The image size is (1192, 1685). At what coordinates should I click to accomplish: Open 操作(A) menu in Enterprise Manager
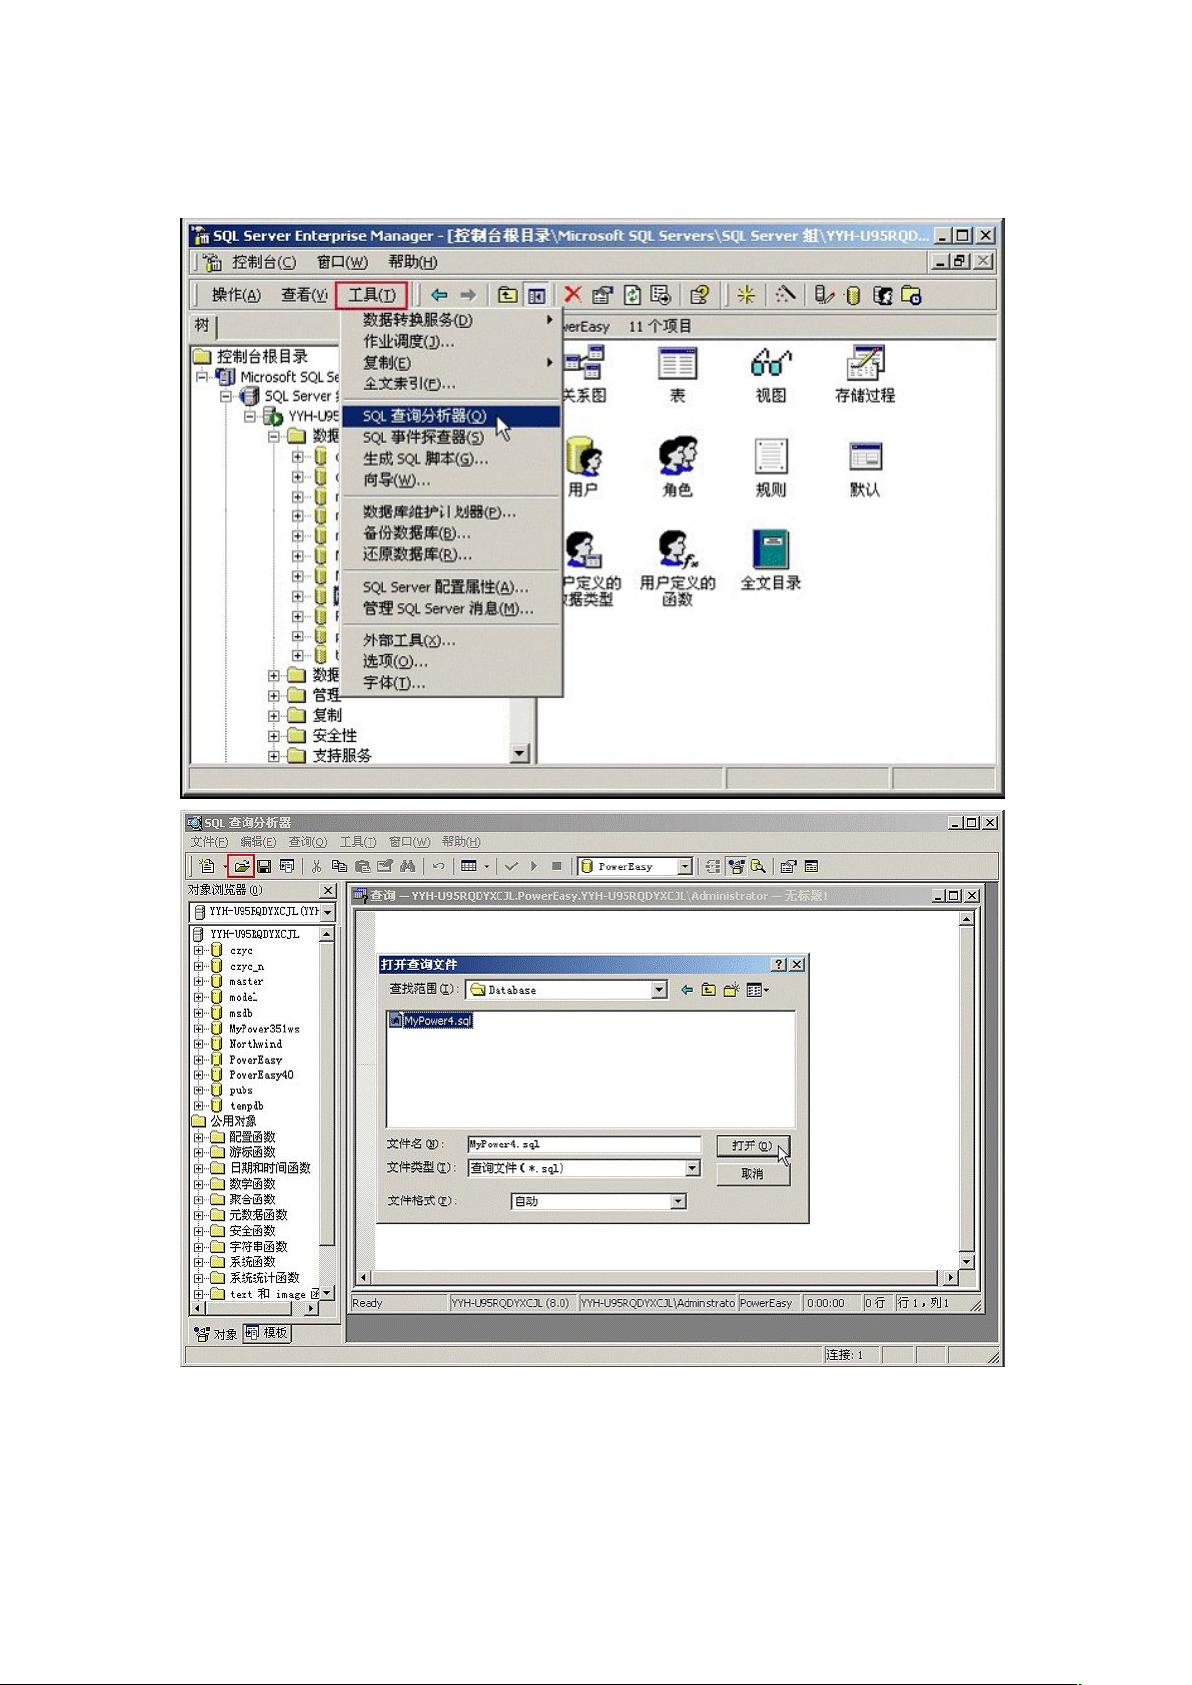click(x=236, y=295)
